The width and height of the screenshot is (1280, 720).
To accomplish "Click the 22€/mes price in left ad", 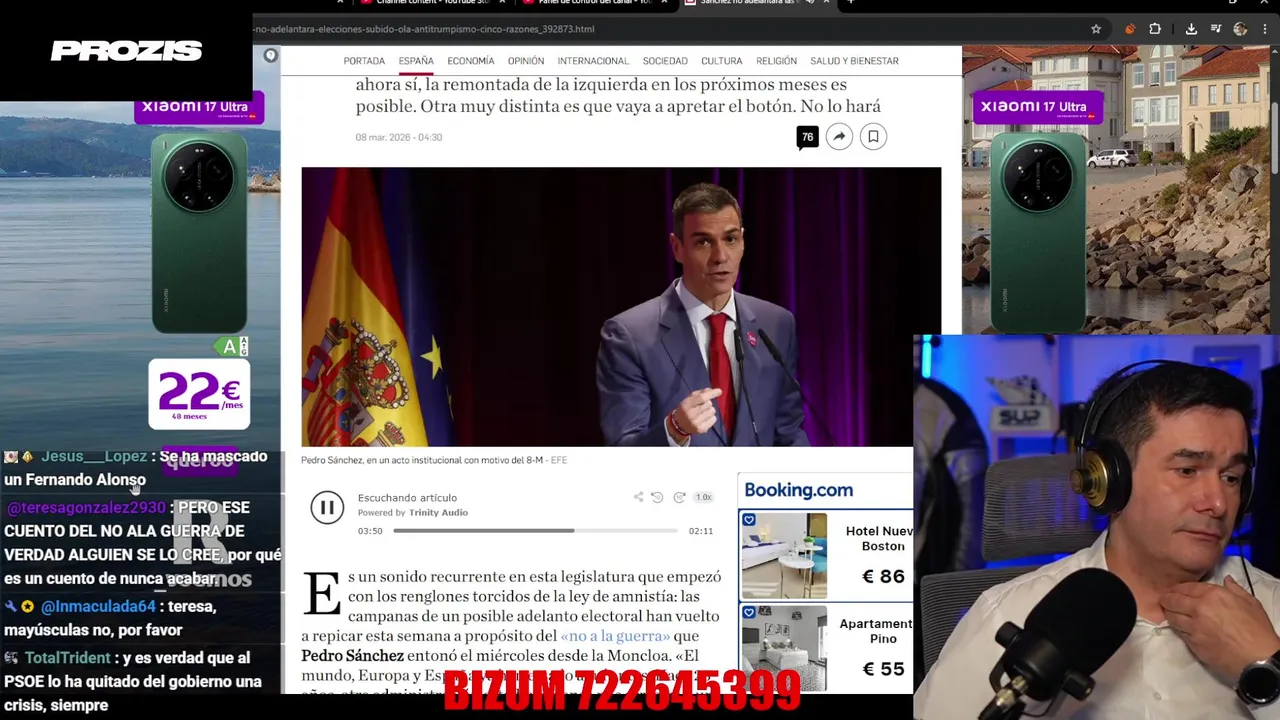I will (x=199, y=395).
